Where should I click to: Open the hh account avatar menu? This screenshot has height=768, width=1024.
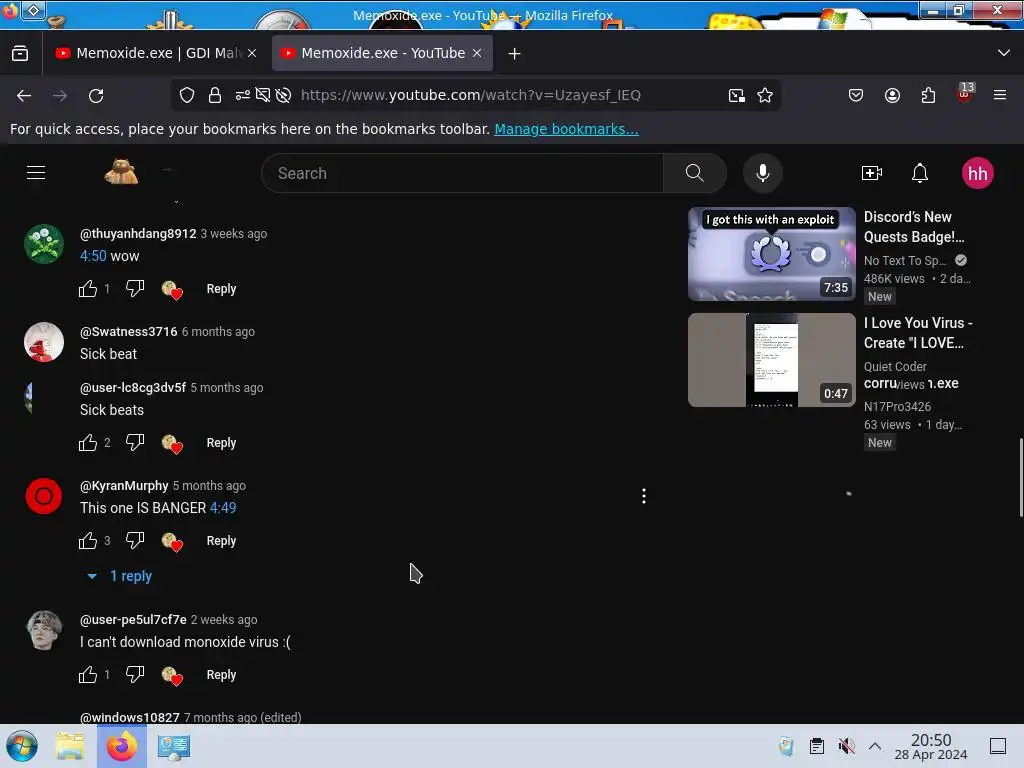coord(978,173)
